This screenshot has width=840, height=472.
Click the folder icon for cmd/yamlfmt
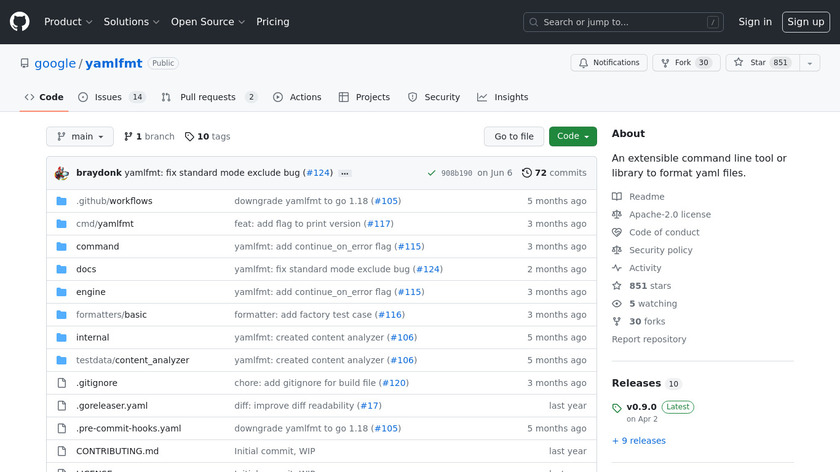tap(62, 224)
